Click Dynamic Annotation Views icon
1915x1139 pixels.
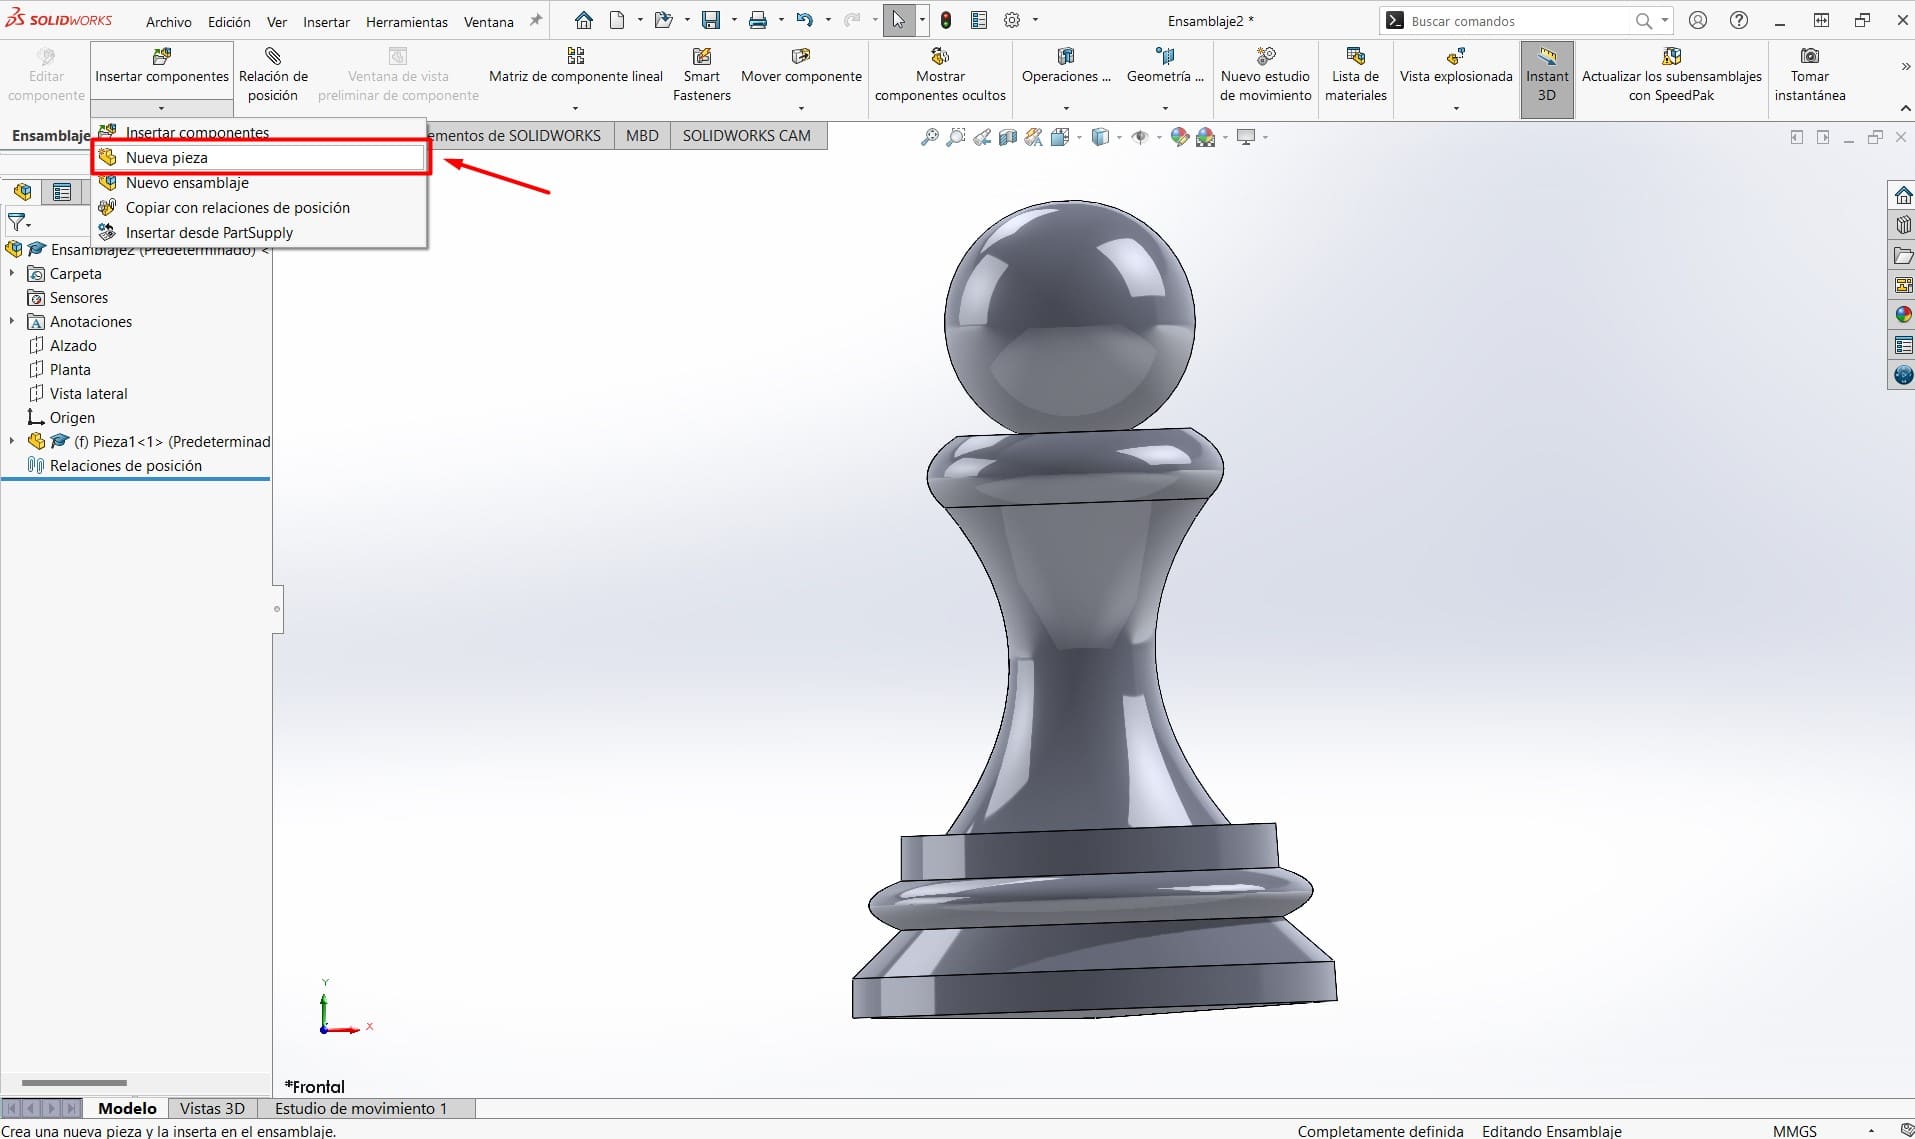click(1034, 137)
